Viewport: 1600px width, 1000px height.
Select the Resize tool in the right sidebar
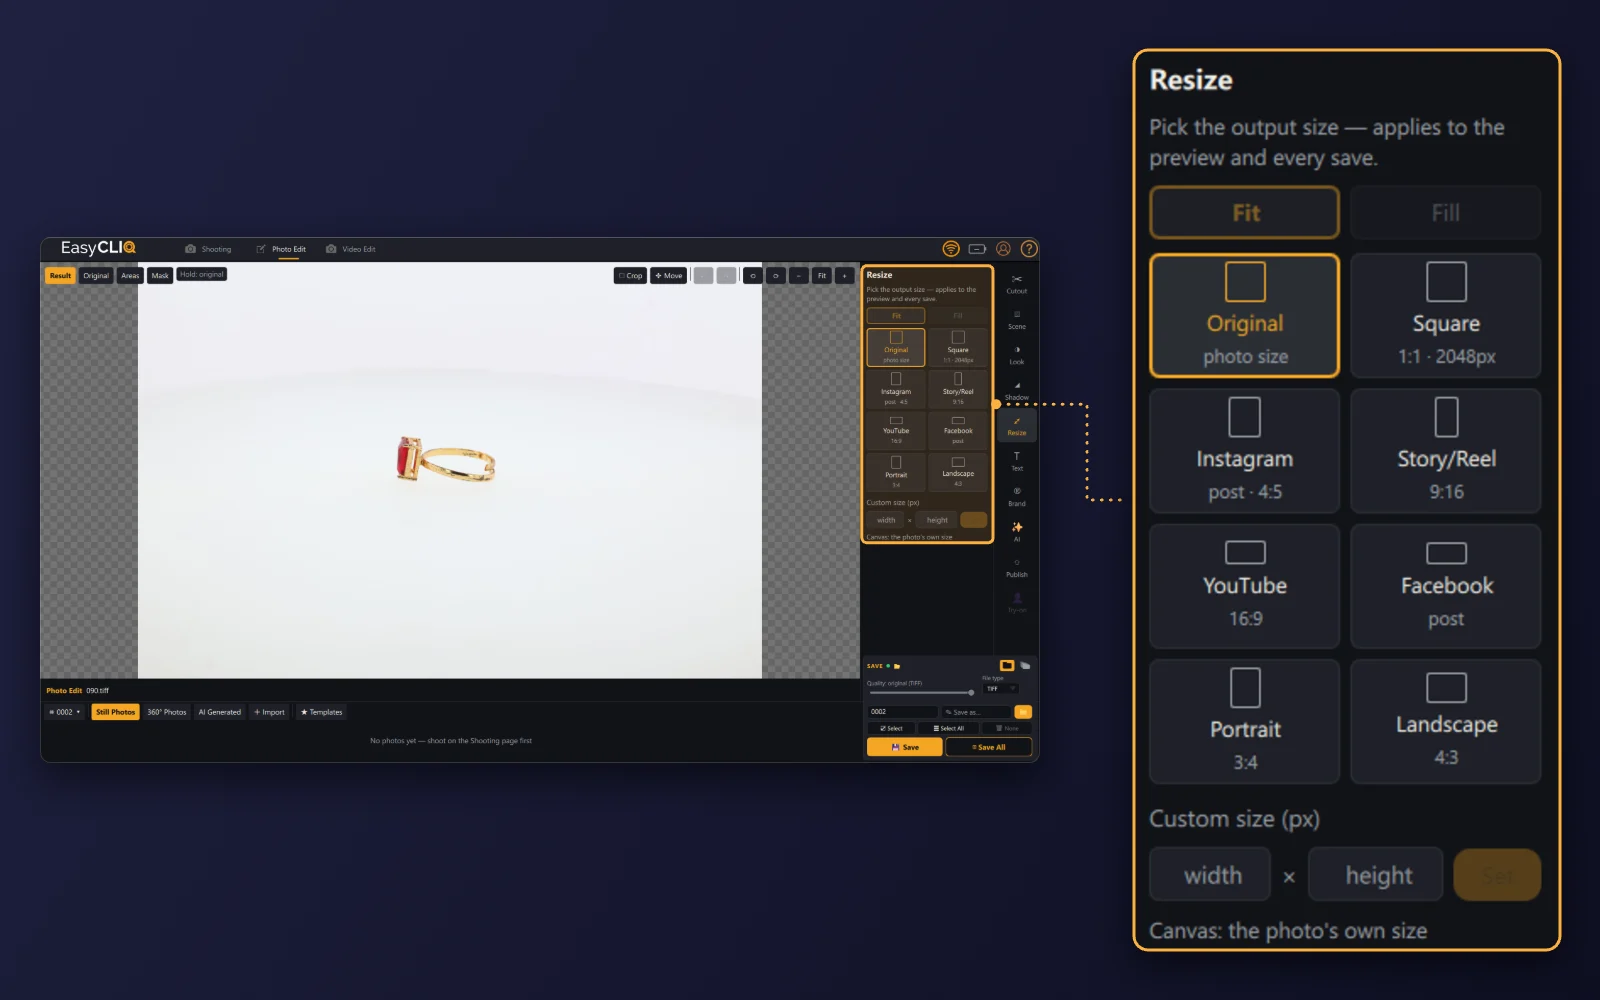click(1016, 427)
